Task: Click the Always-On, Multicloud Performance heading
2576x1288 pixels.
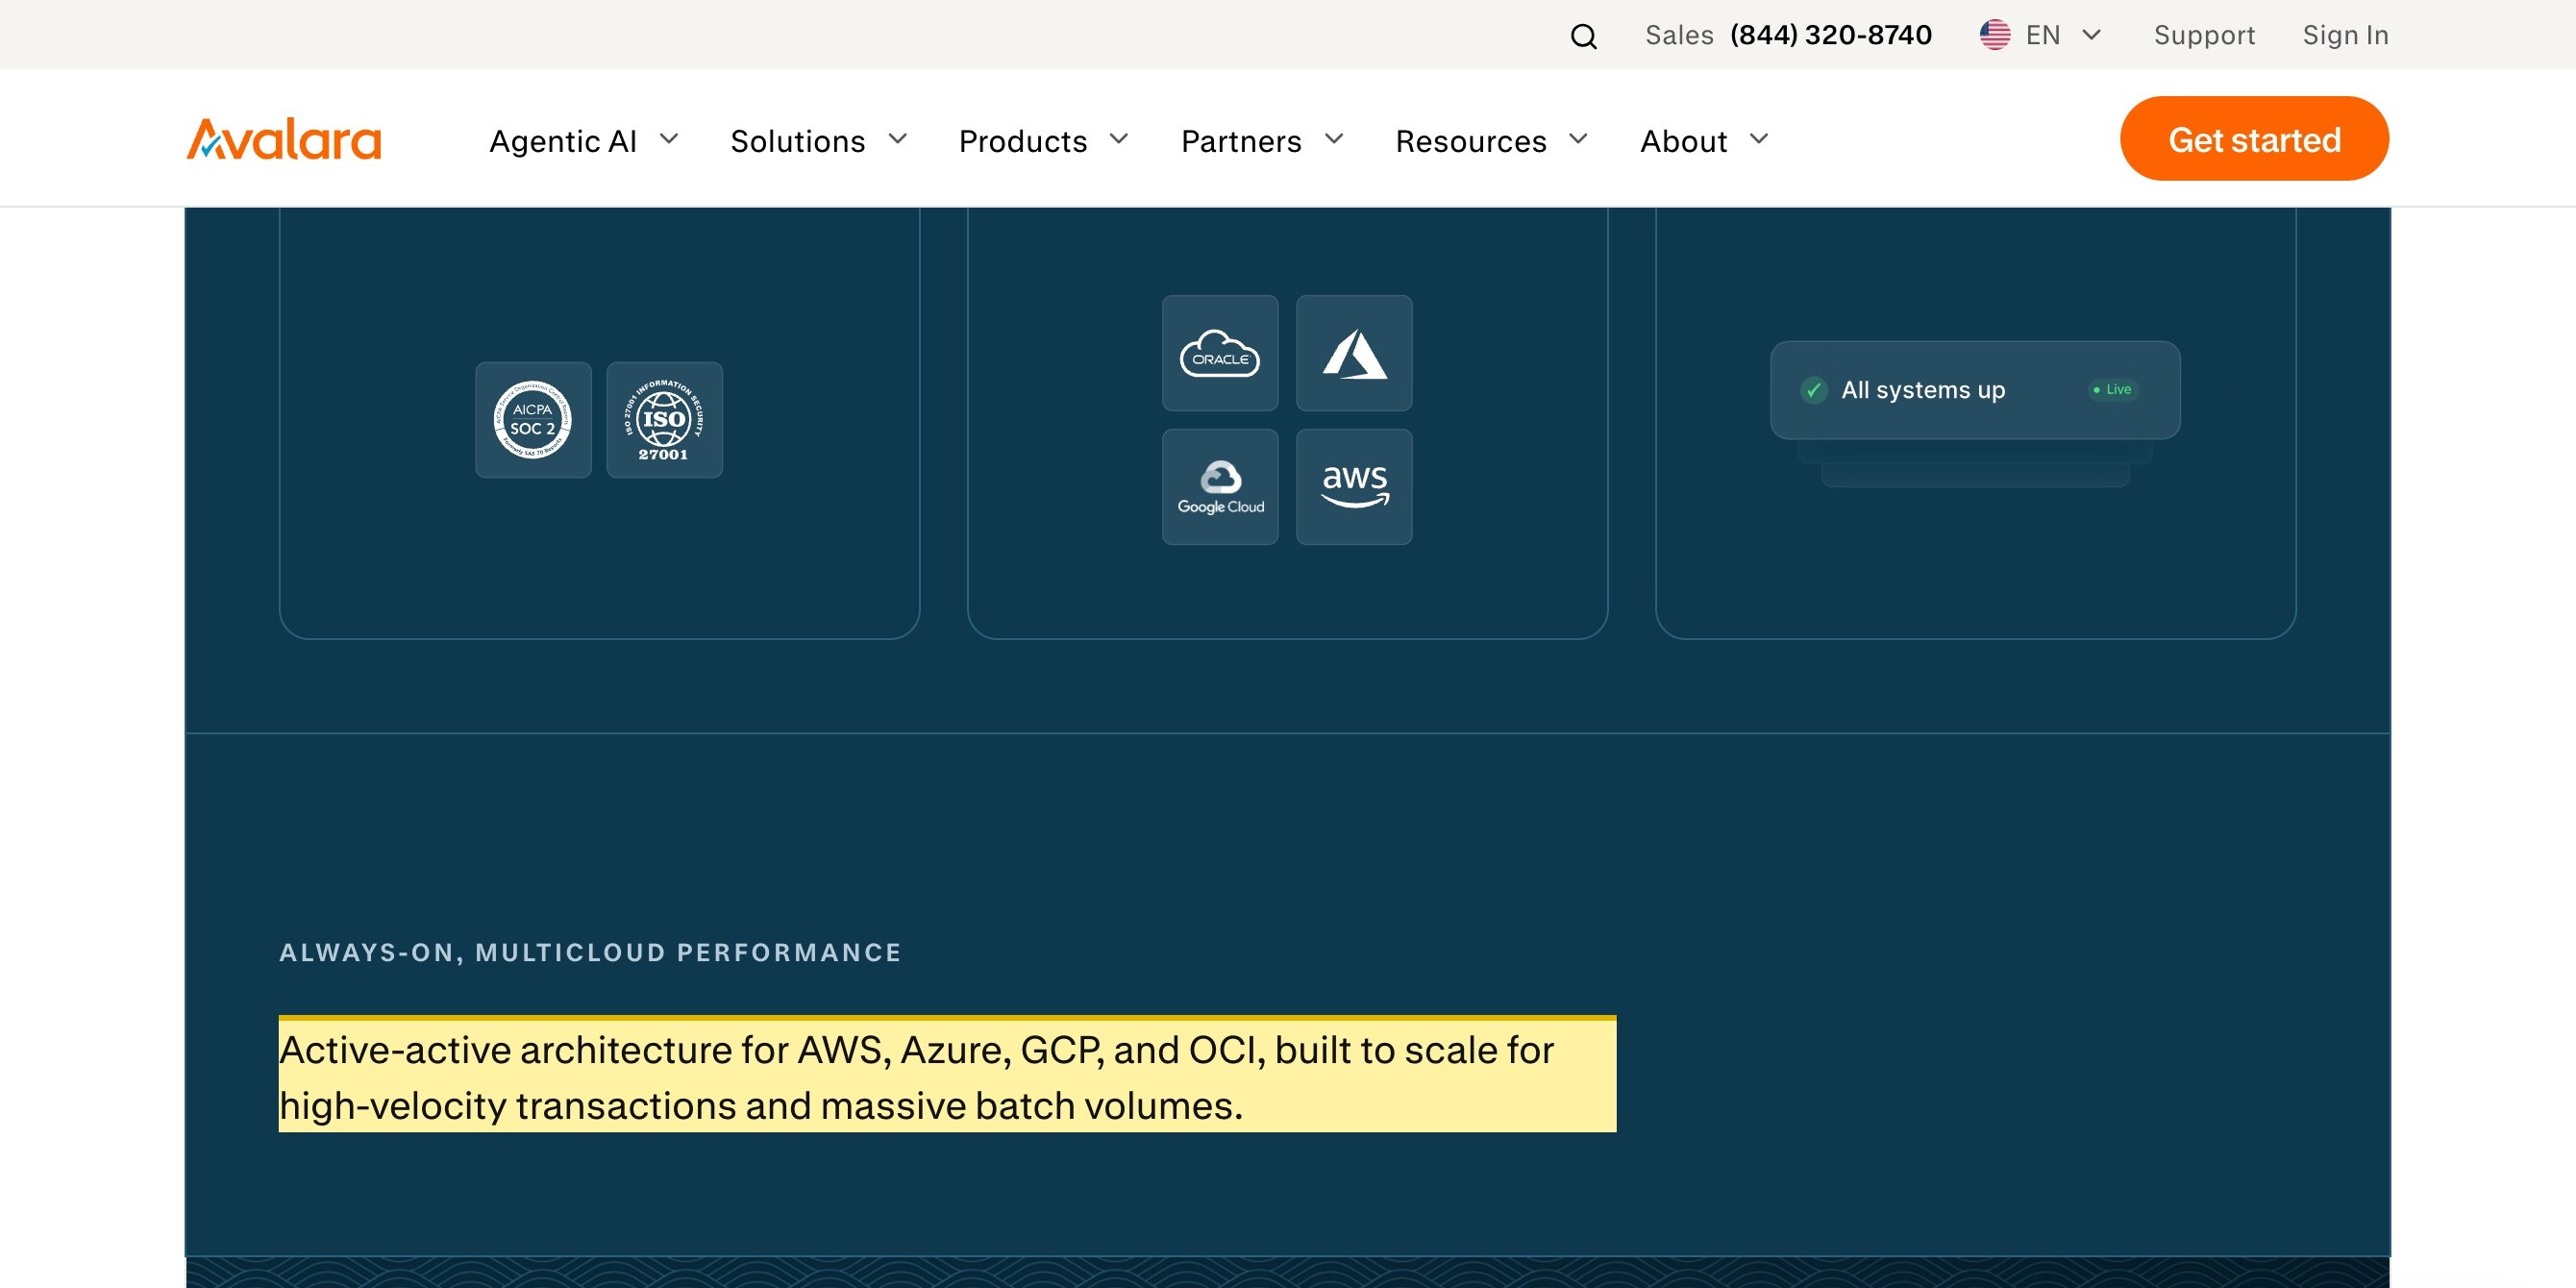Action: click(590, 952)
